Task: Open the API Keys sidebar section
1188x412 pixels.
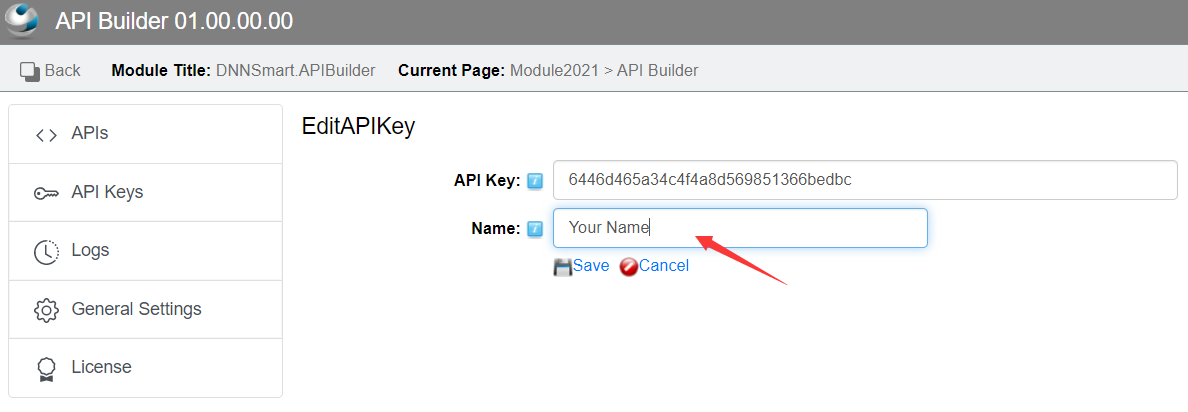Action: 145,192
